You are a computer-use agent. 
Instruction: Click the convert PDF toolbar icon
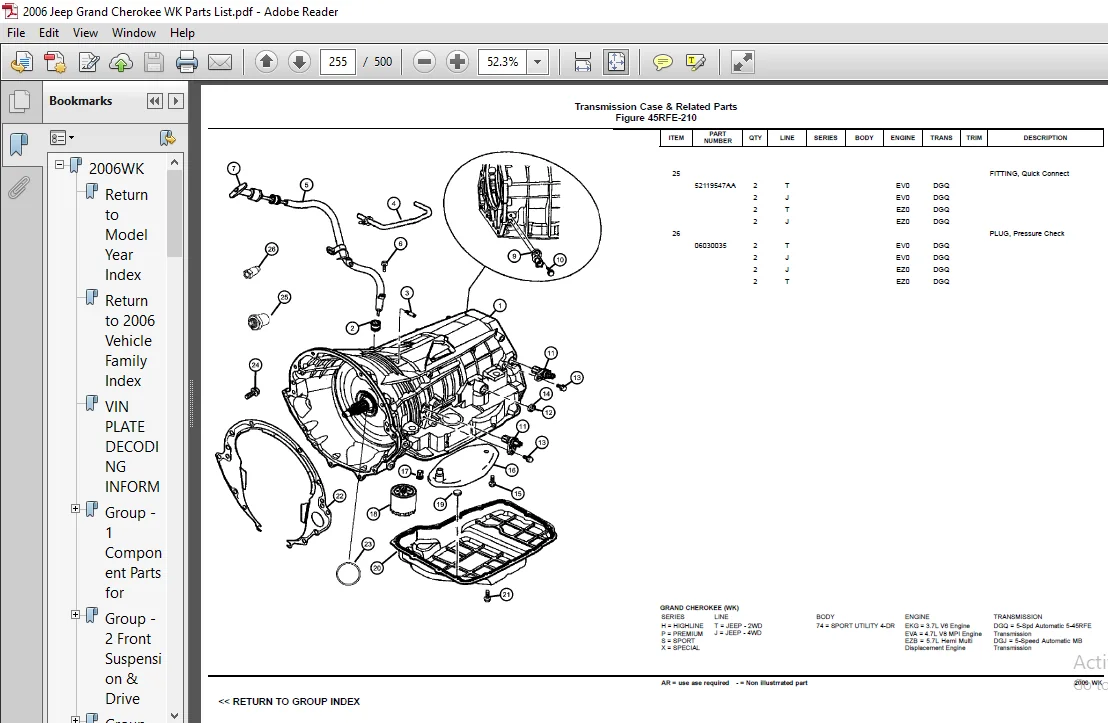click(x=55, y=62)
